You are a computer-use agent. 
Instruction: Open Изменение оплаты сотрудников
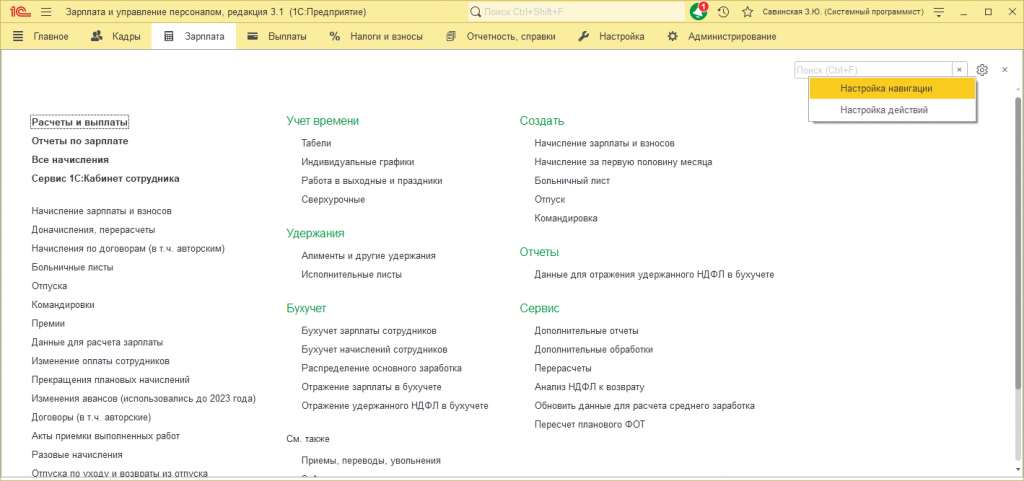101,361
